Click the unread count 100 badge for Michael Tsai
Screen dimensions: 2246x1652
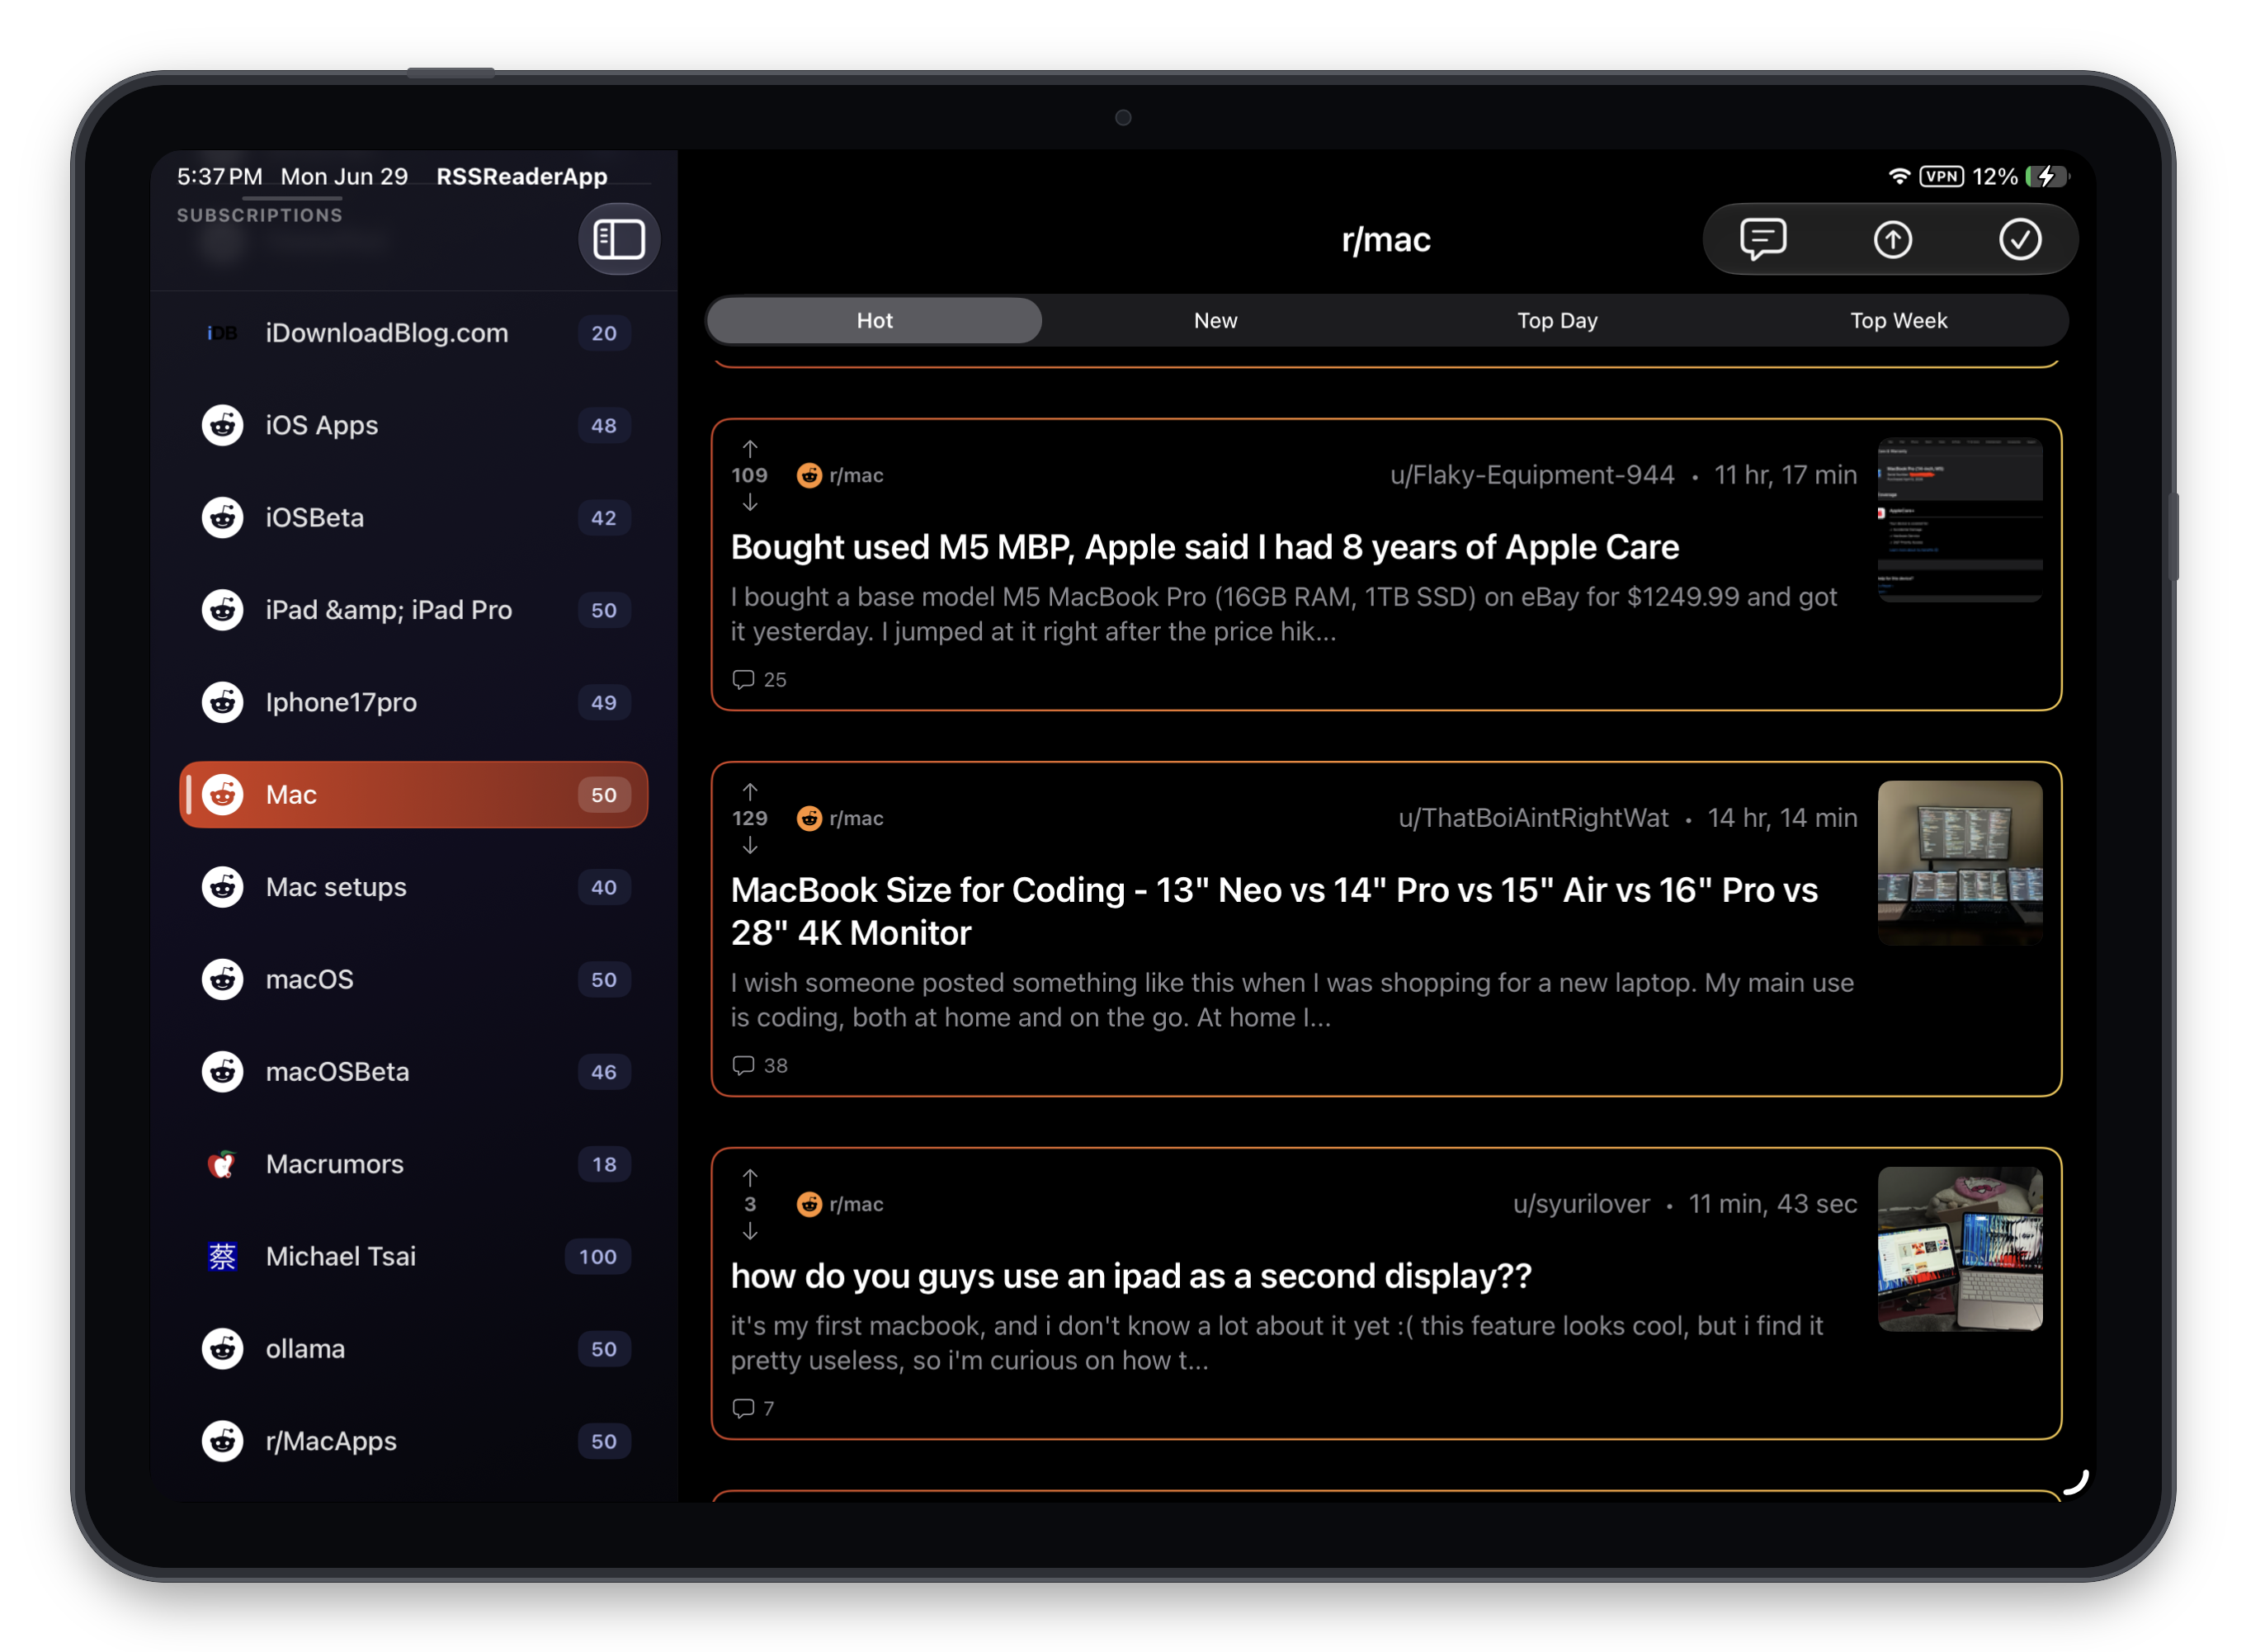pyautogui.click(x=597, y=1257)
